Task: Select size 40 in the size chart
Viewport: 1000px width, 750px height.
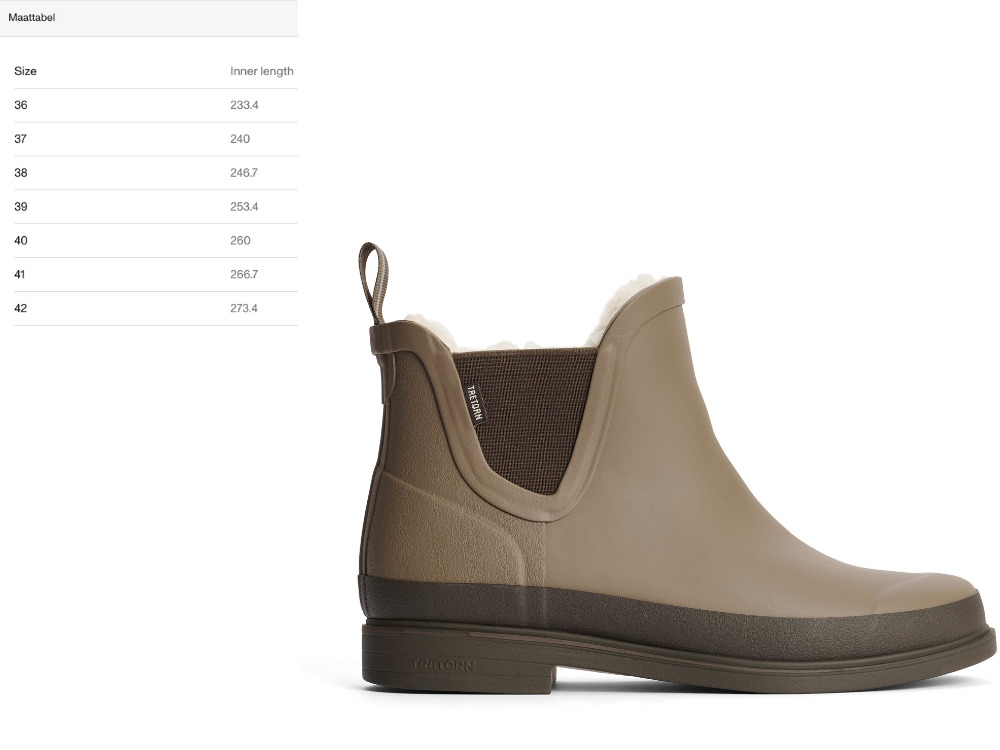Action: (x=21, y=241)
